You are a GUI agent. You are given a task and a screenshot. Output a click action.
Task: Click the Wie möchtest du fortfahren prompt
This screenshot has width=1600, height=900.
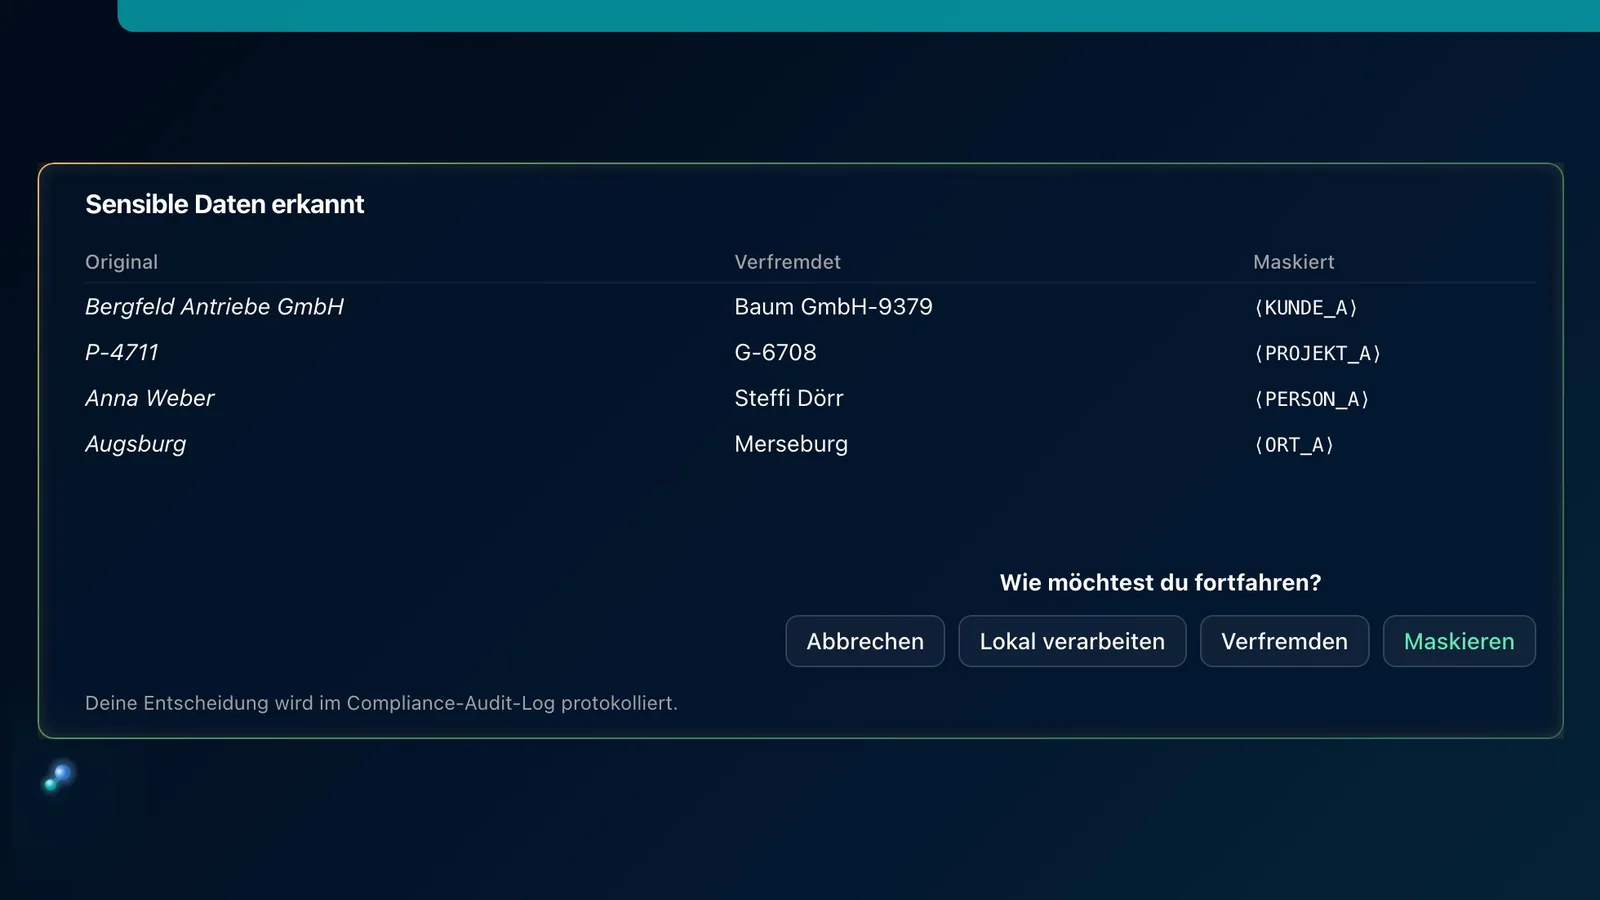tap(1160, 583)
